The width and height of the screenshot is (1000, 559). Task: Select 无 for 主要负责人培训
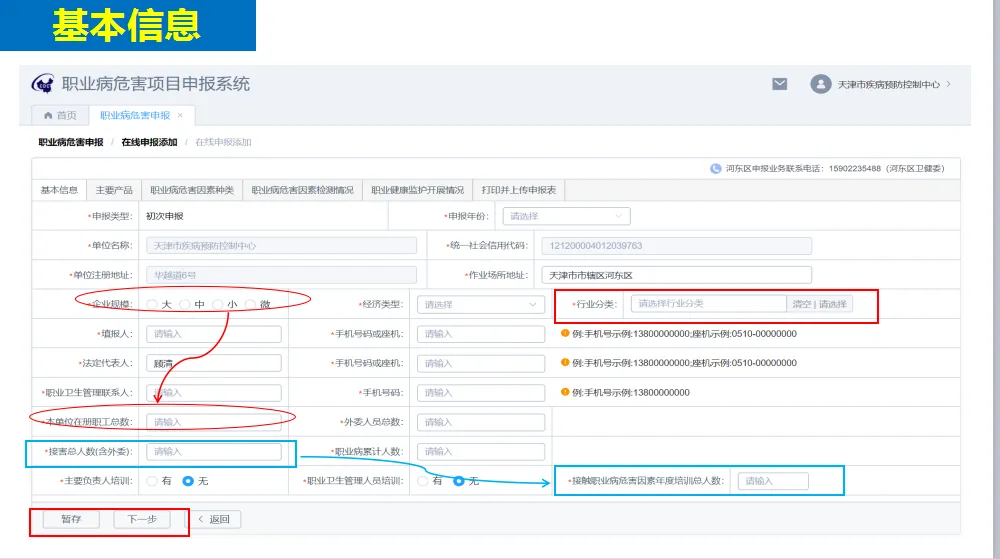coord(188,481)
